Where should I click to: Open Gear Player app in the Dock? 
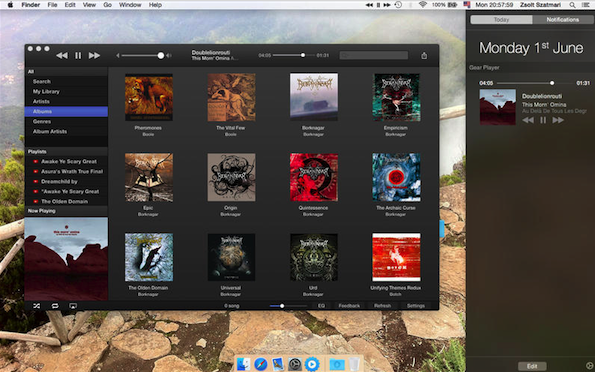pos(312,364)
